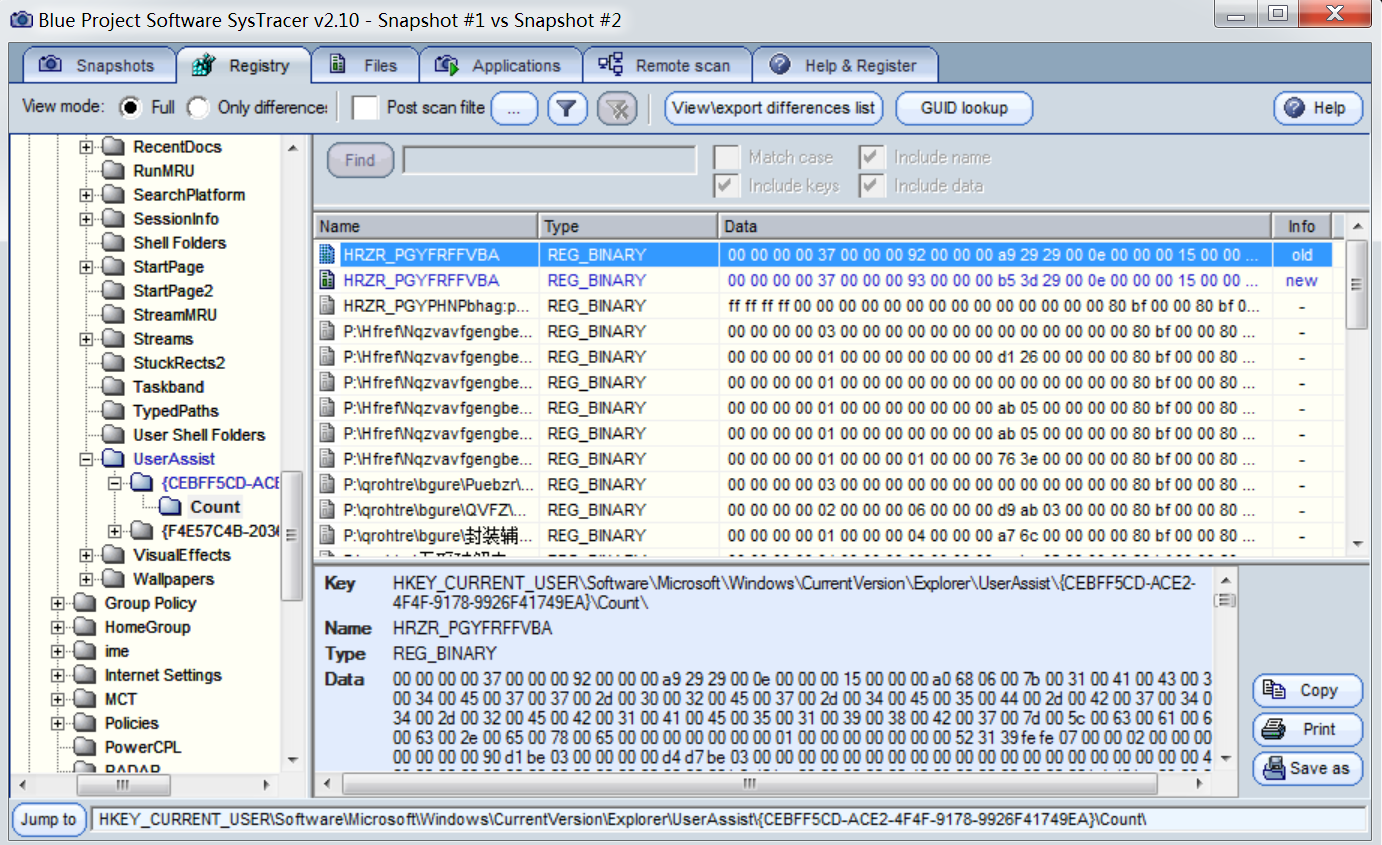Screen dimensions: 1382x845
Task: Toggle the Post scan filter checkbox
Action: point(366,107)
